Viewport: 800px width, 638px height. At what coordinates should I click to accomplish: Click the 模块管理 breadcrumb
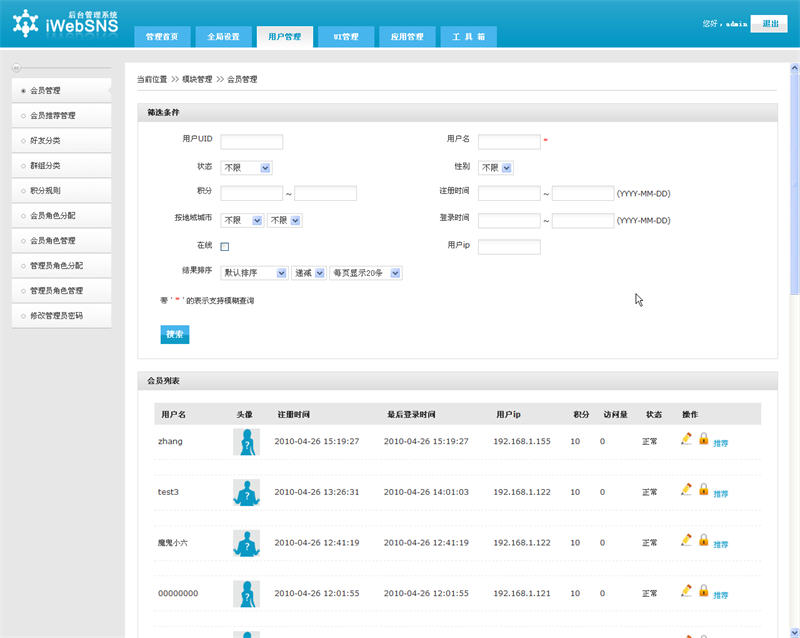[197, 79]
